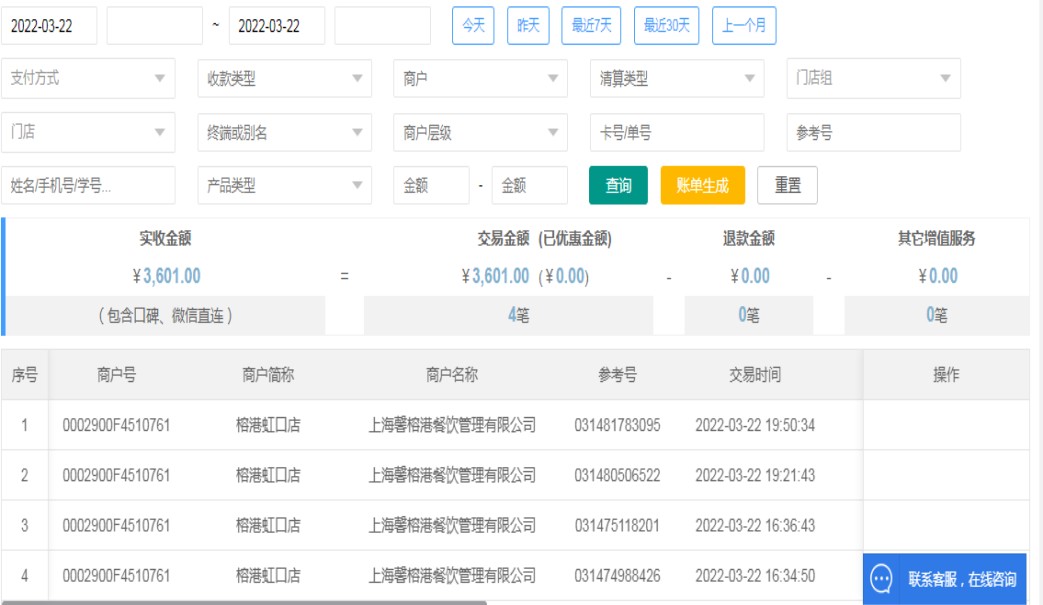Click the yellow 账单生成 button

[702, 185]
